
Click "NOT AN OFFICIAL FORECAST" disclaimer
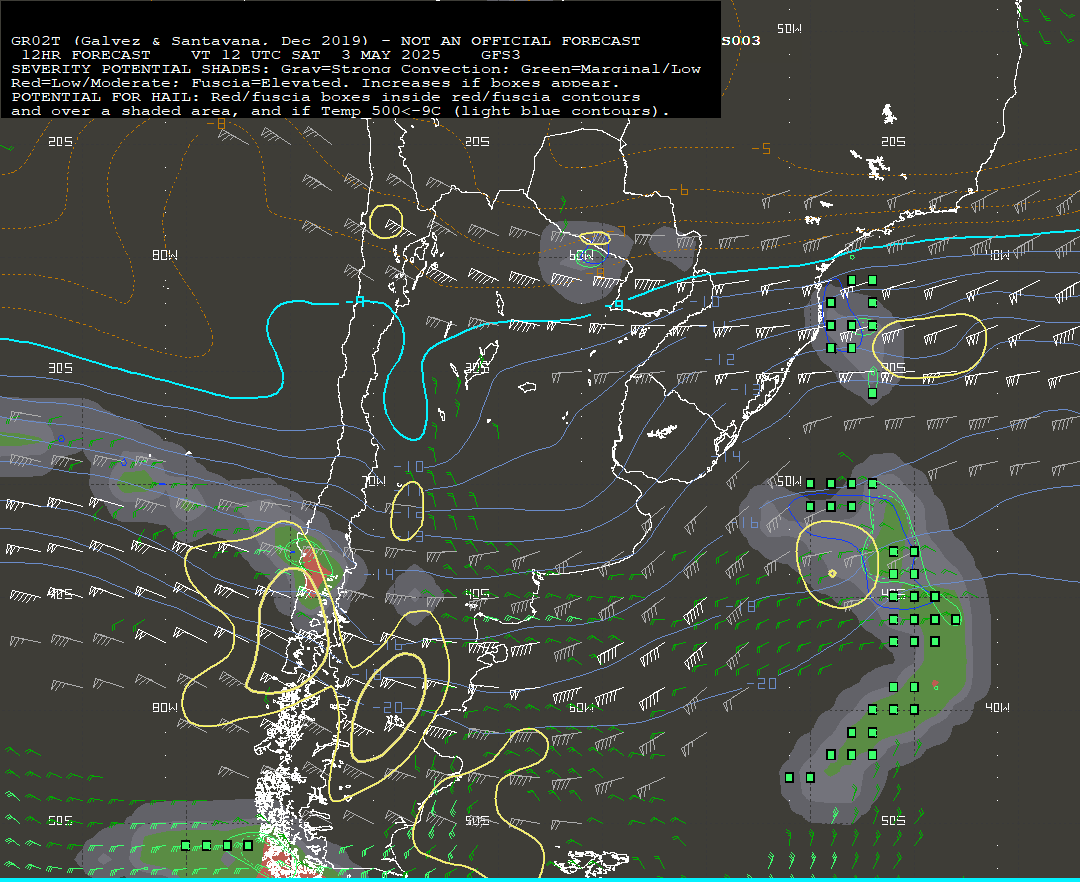[520, 41]
